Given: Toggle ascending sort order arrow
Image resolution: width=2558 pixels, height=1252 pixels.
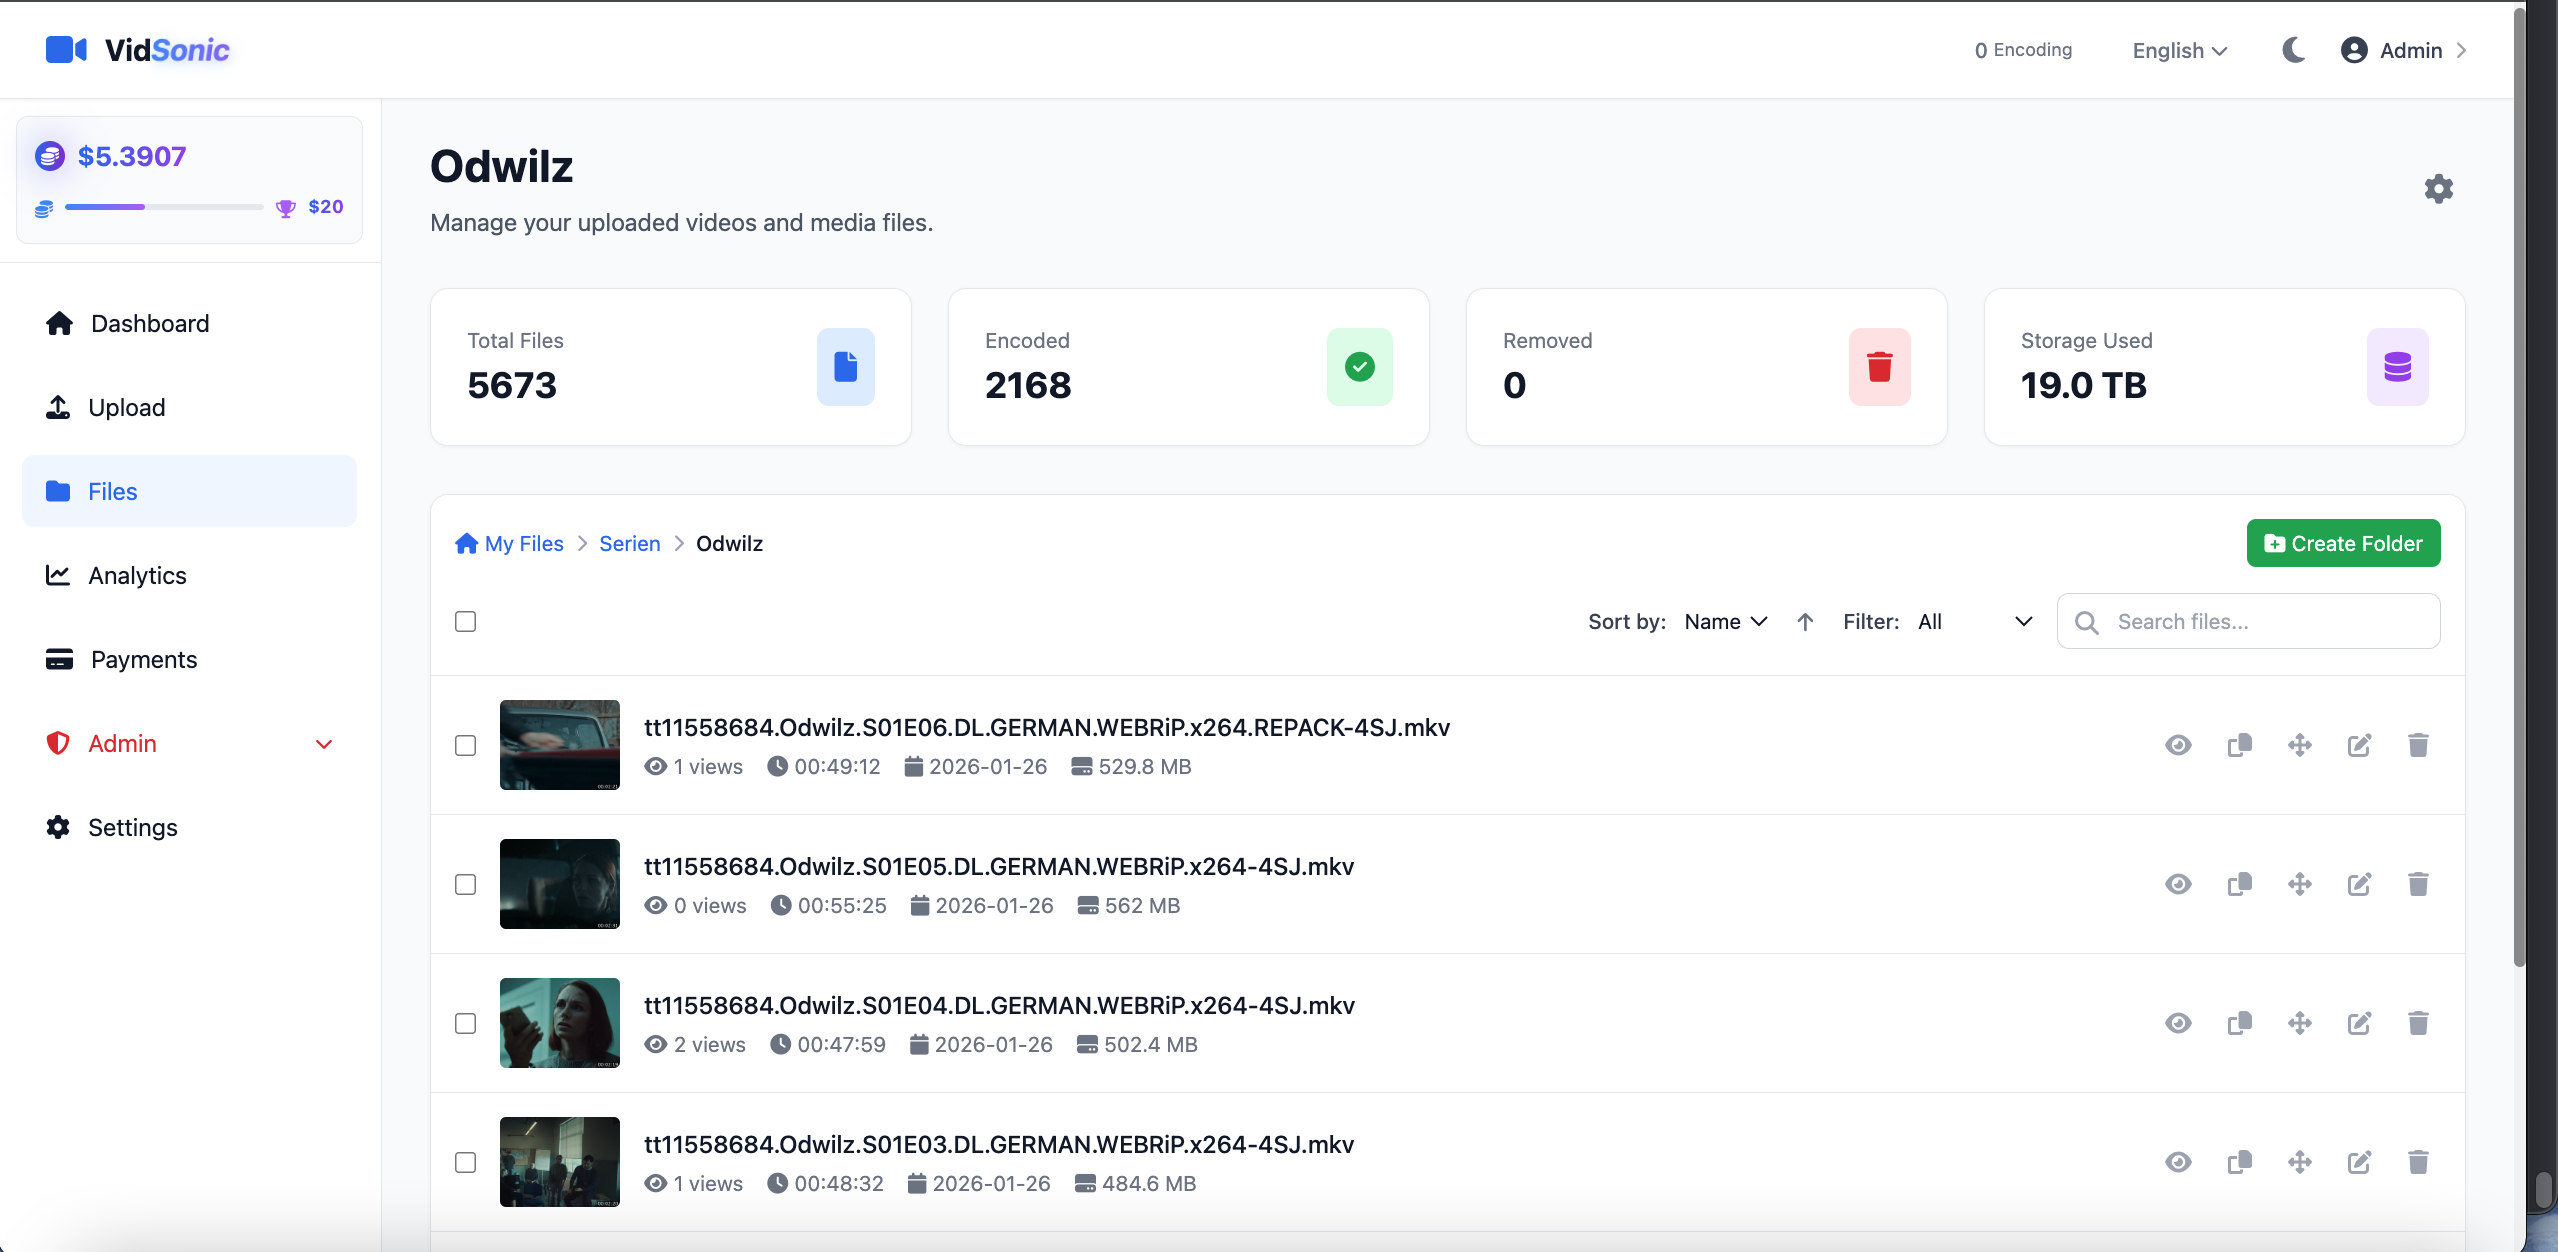Looking at the screenshot, I should 1805,622.
